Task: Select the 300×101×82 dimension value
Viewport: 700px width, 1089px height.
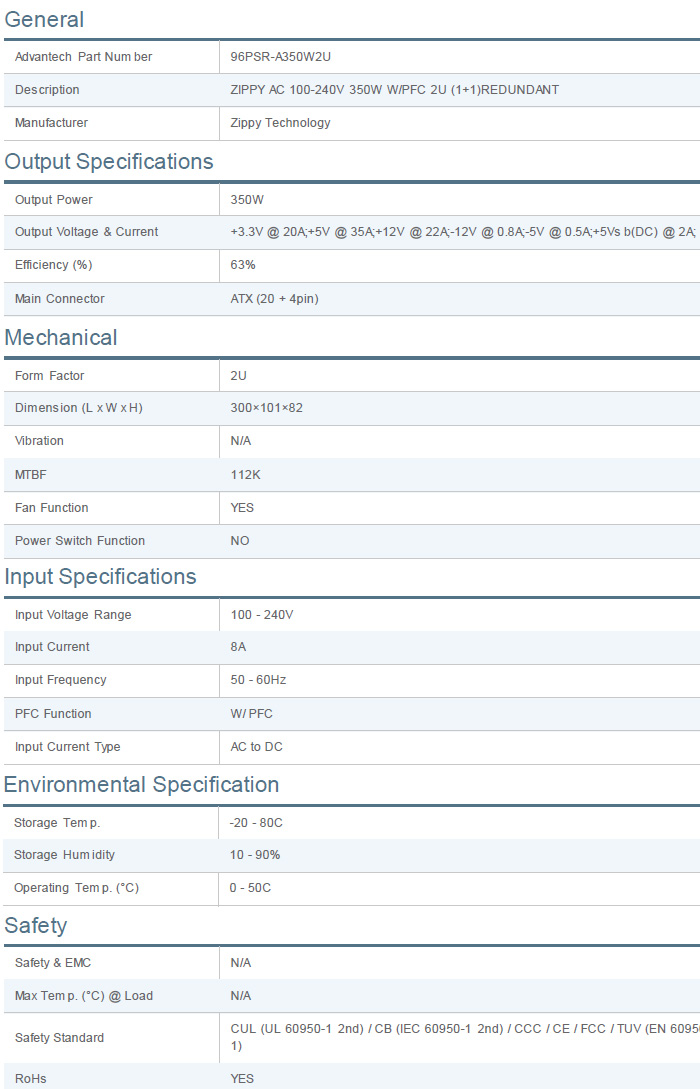Action: point(266,408)
